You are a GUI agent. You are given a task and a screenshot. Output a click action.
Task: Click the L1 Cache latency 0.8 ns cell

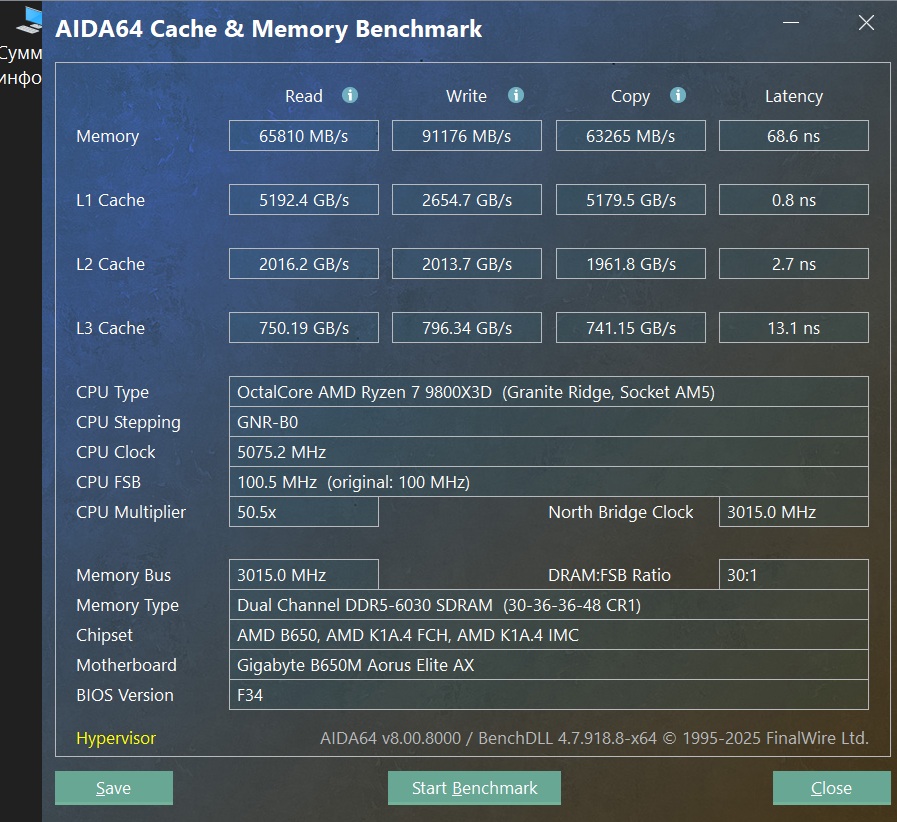pos(793,200)
